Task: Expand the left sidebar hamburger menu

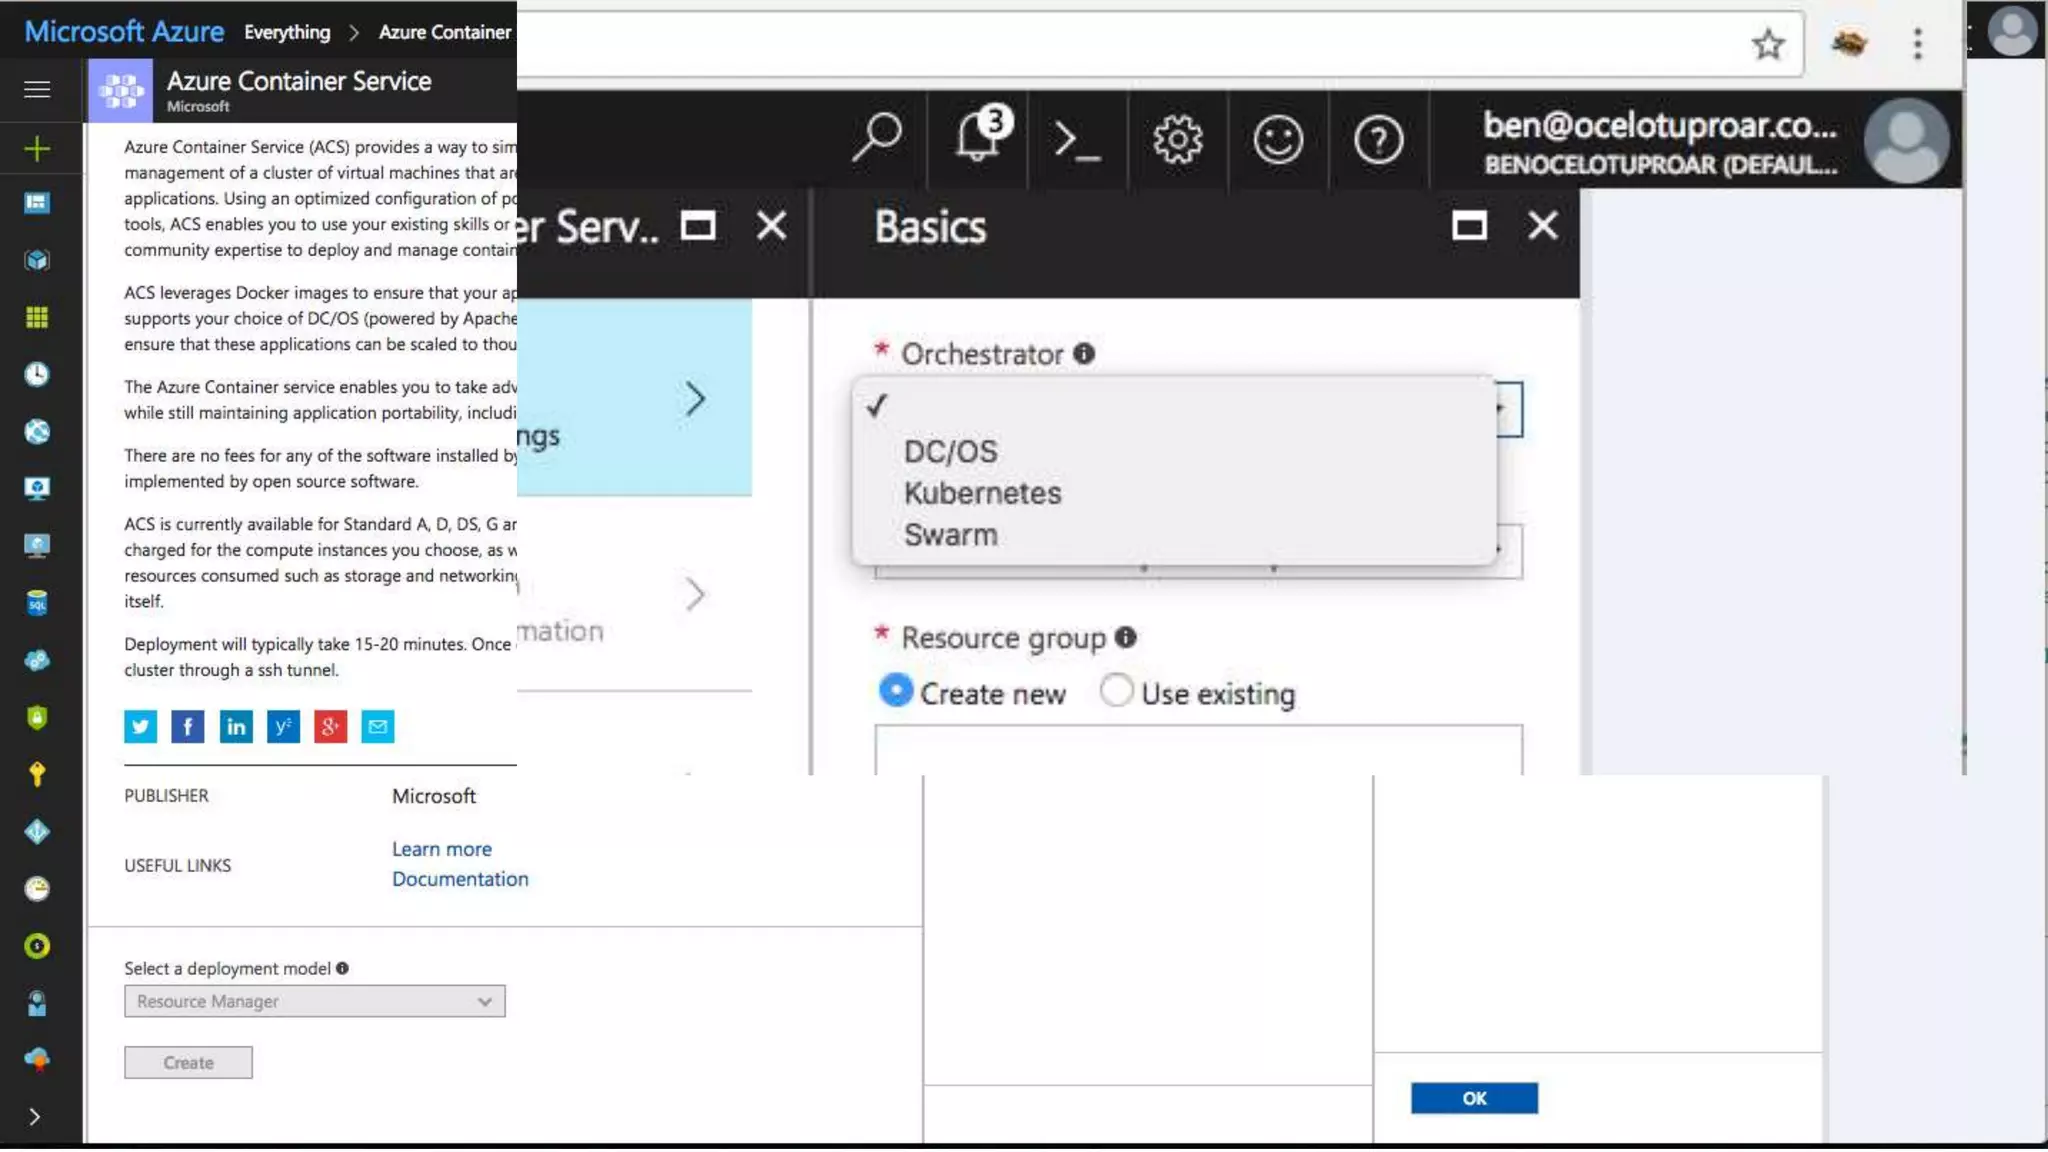Action: [x=37, y=90]
